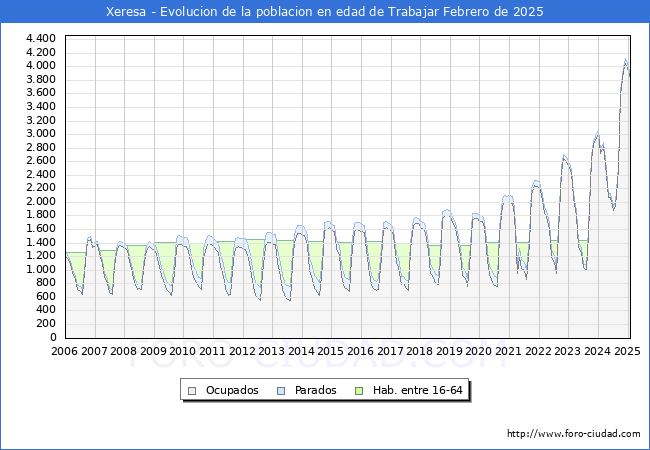Click the 2017 x-axis year label
The height and width of the screenshot is (450, 650).
pos(390,351)
